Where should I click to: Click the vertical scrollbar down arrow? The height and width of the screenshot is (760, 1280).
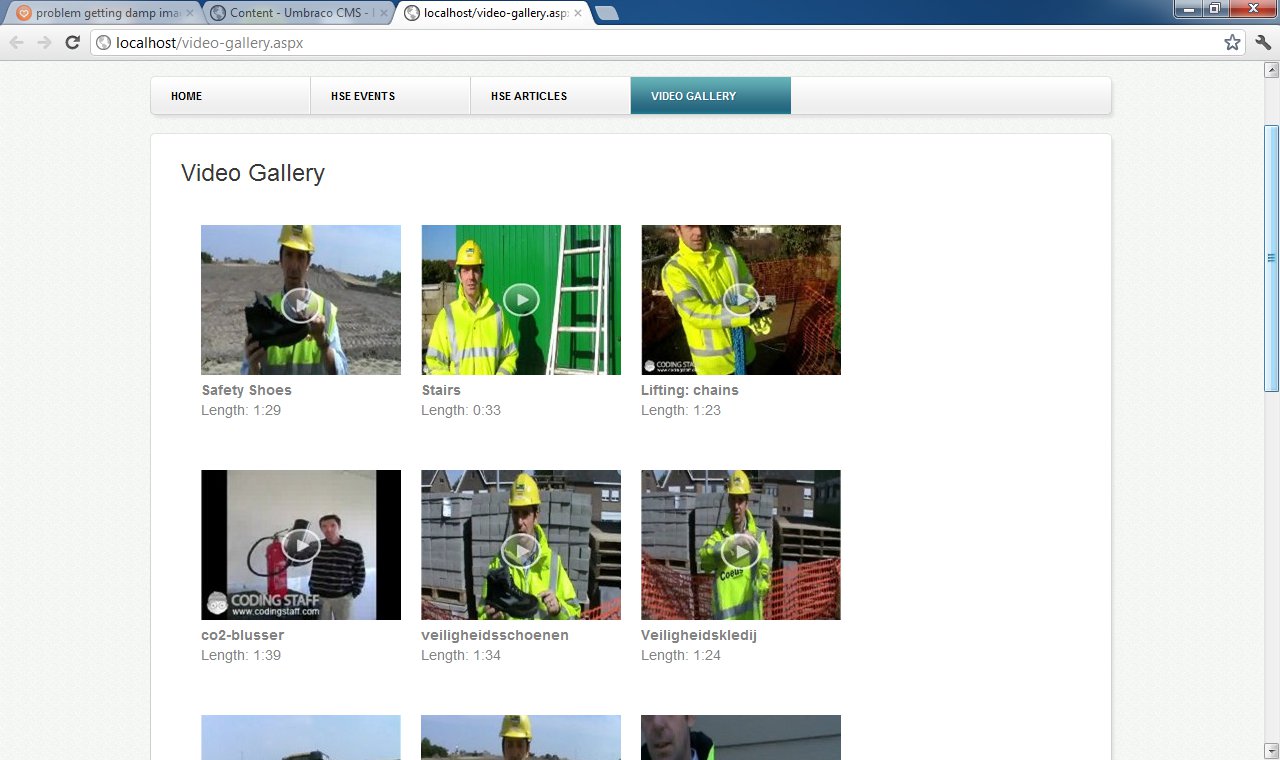point(1271,751)
